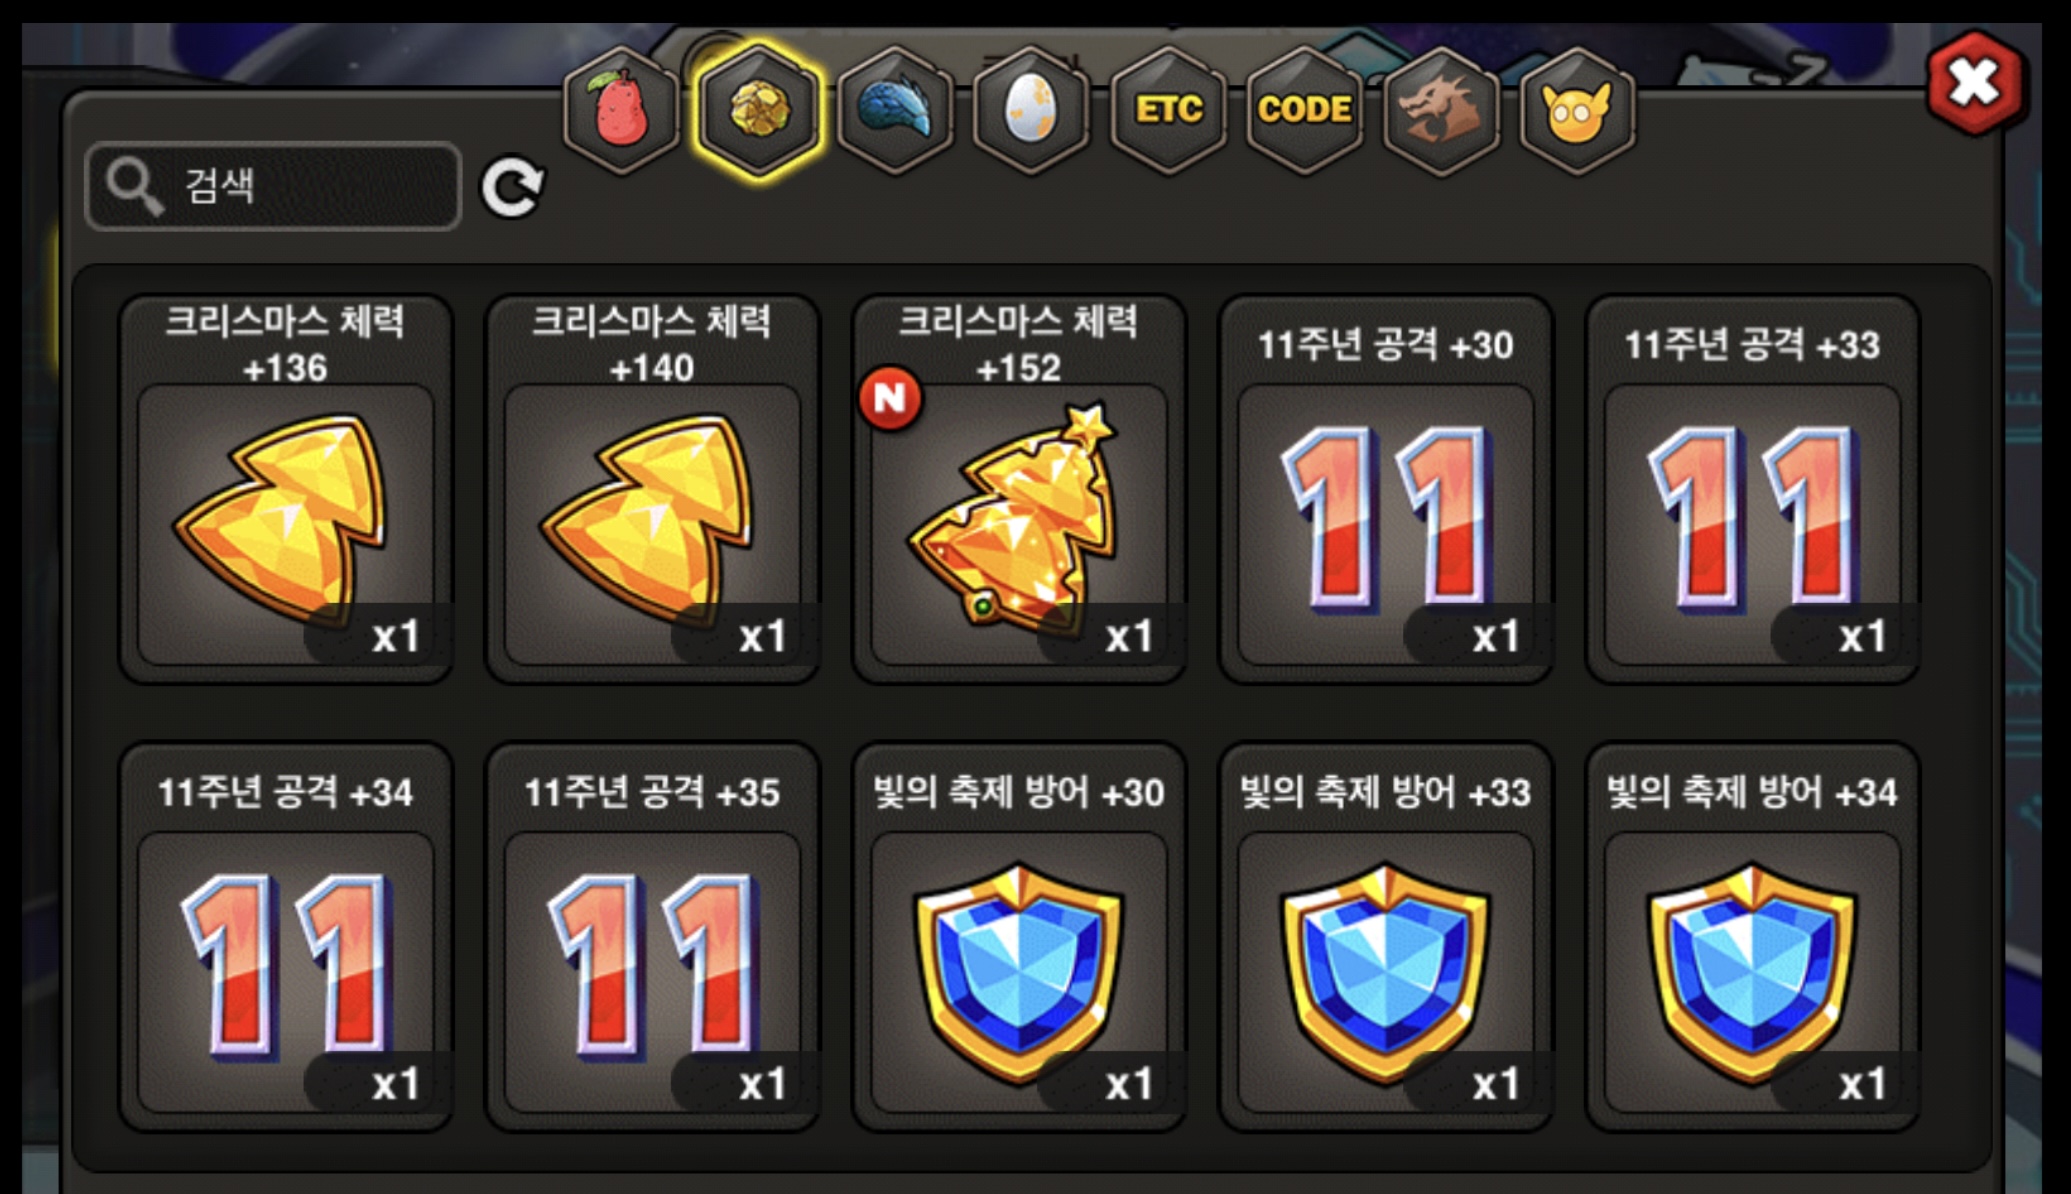This screenshot has width=2071, height=1194.
Task: Open the ETC tab
Action: 1168,110
